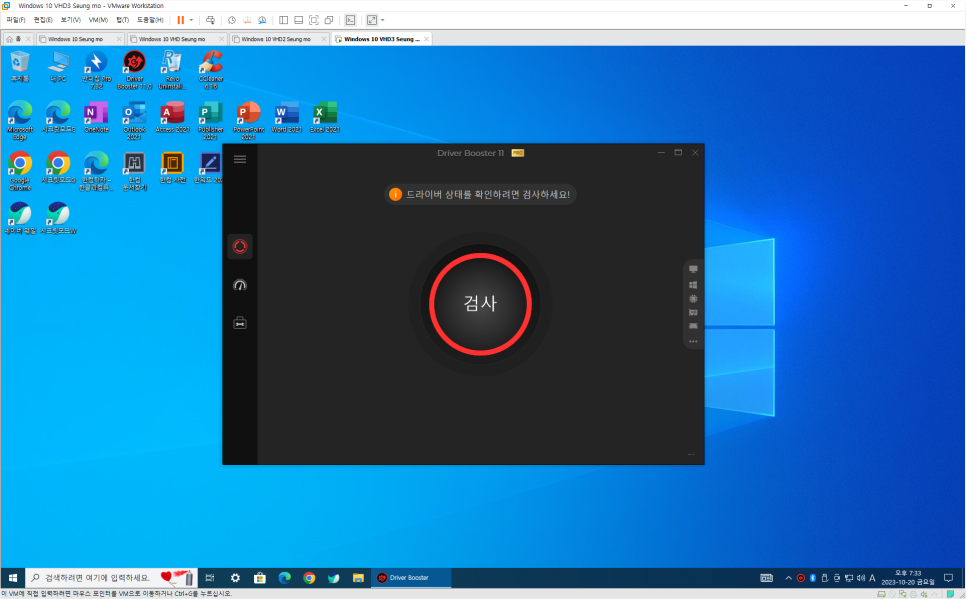Select the 네이버 웨일 desktop shortcut
The image size is (966, 599).
pos(20,218)
